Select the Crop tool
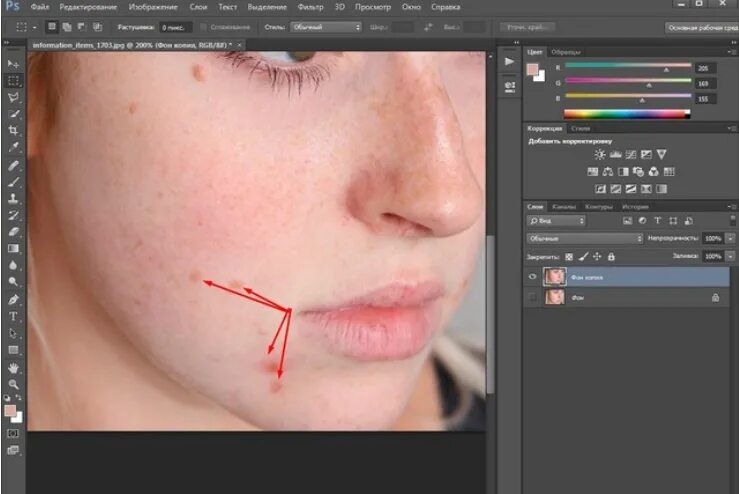 click(13, 130)
